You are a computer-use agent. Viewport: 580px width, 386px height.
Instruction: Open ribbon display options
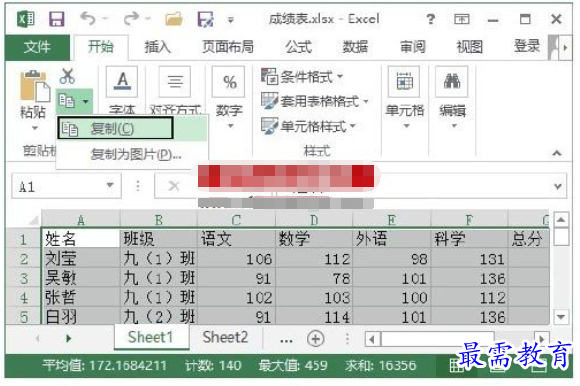(462, 19)
